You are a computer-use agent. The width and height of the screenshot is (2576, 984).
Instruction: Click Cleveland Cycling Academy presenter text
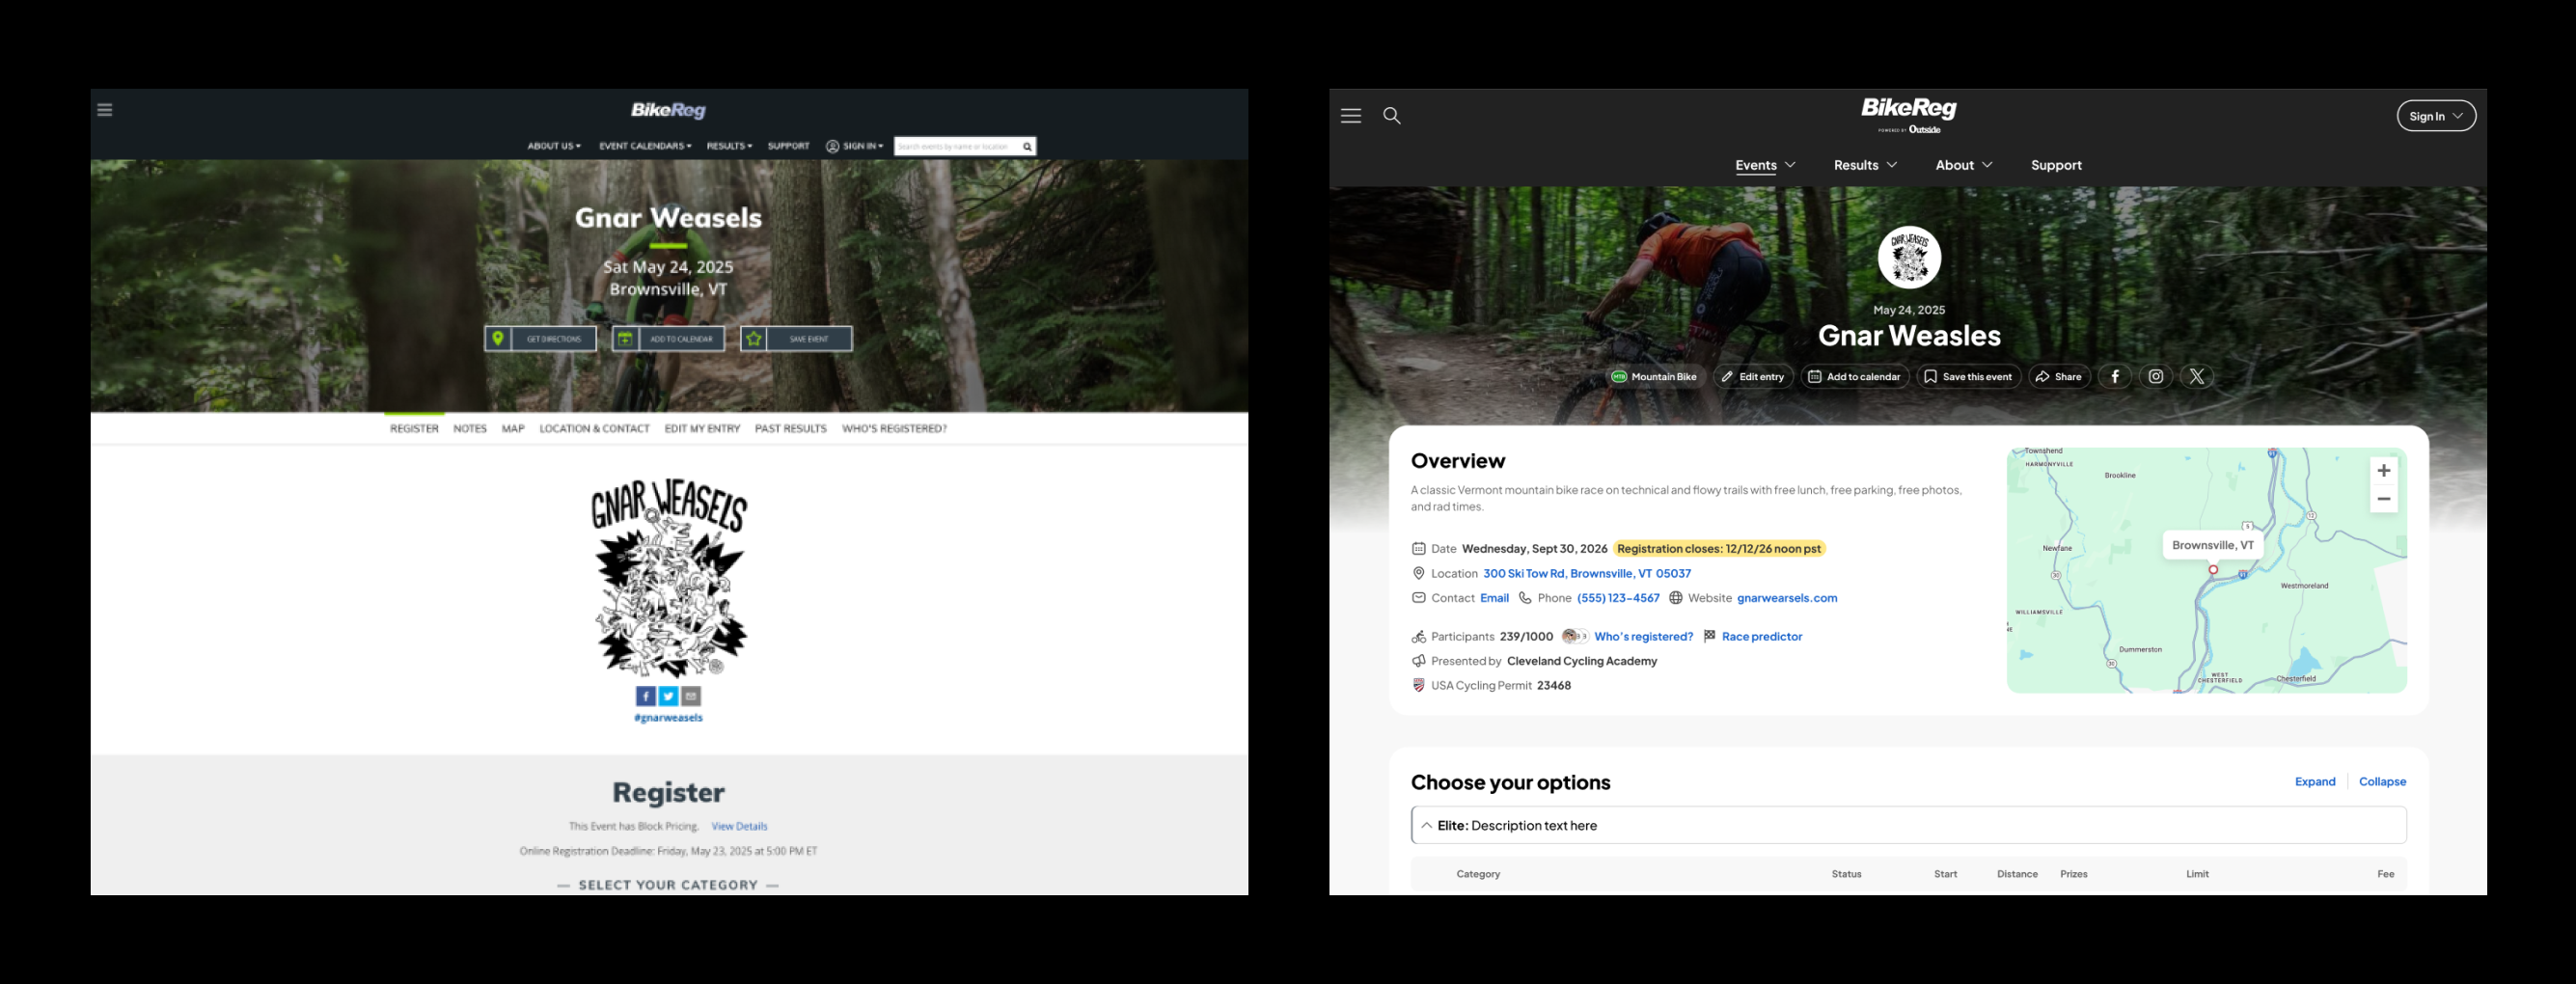point(1582,662)
